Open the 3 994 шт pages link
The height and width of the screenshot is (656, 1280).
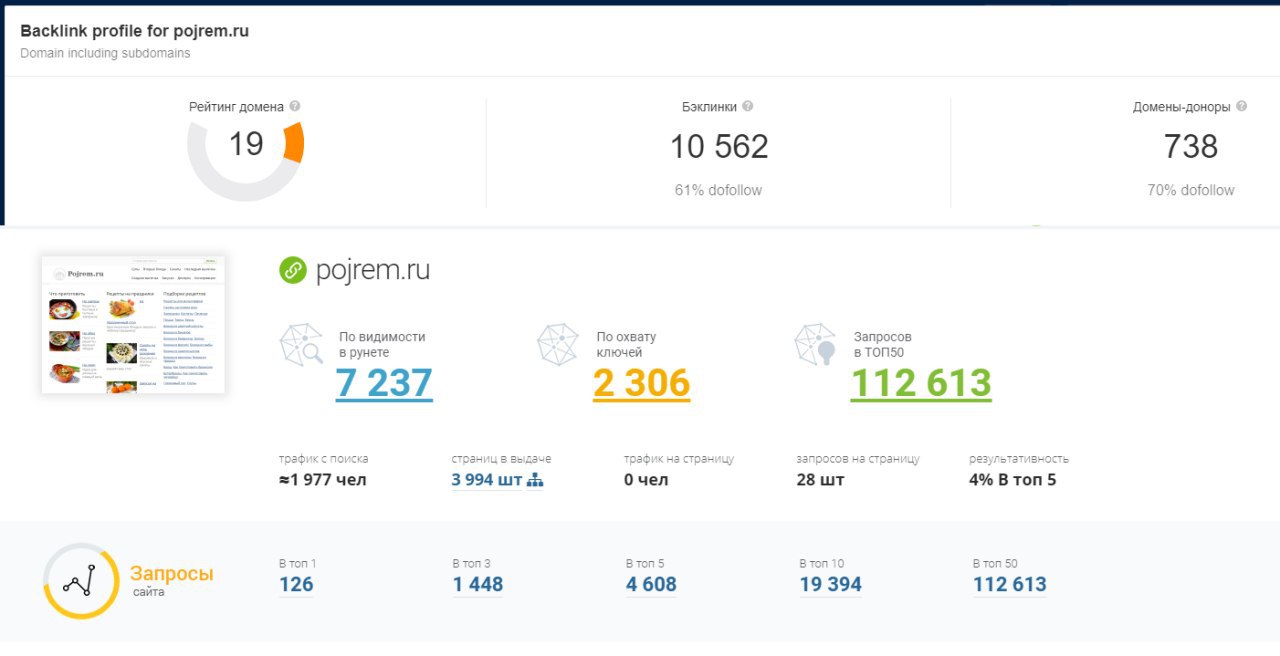click(x=487, y=480)
